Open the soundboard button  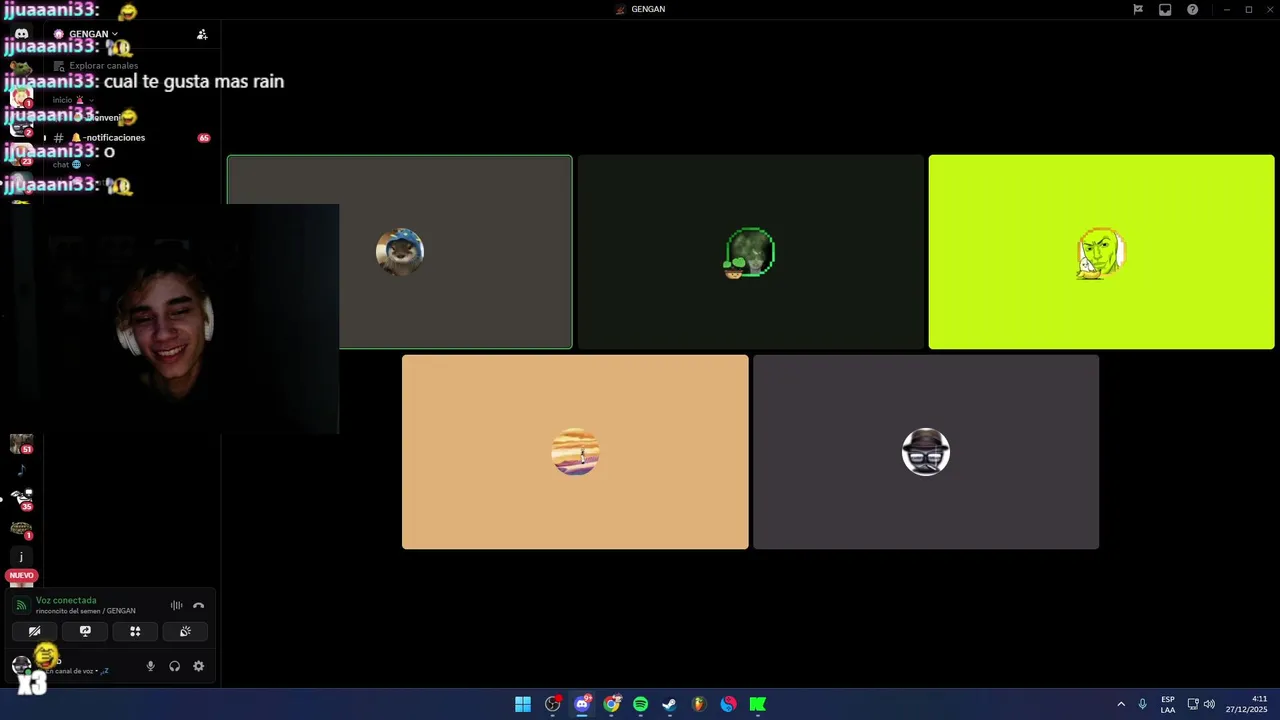tap(185, 632)
